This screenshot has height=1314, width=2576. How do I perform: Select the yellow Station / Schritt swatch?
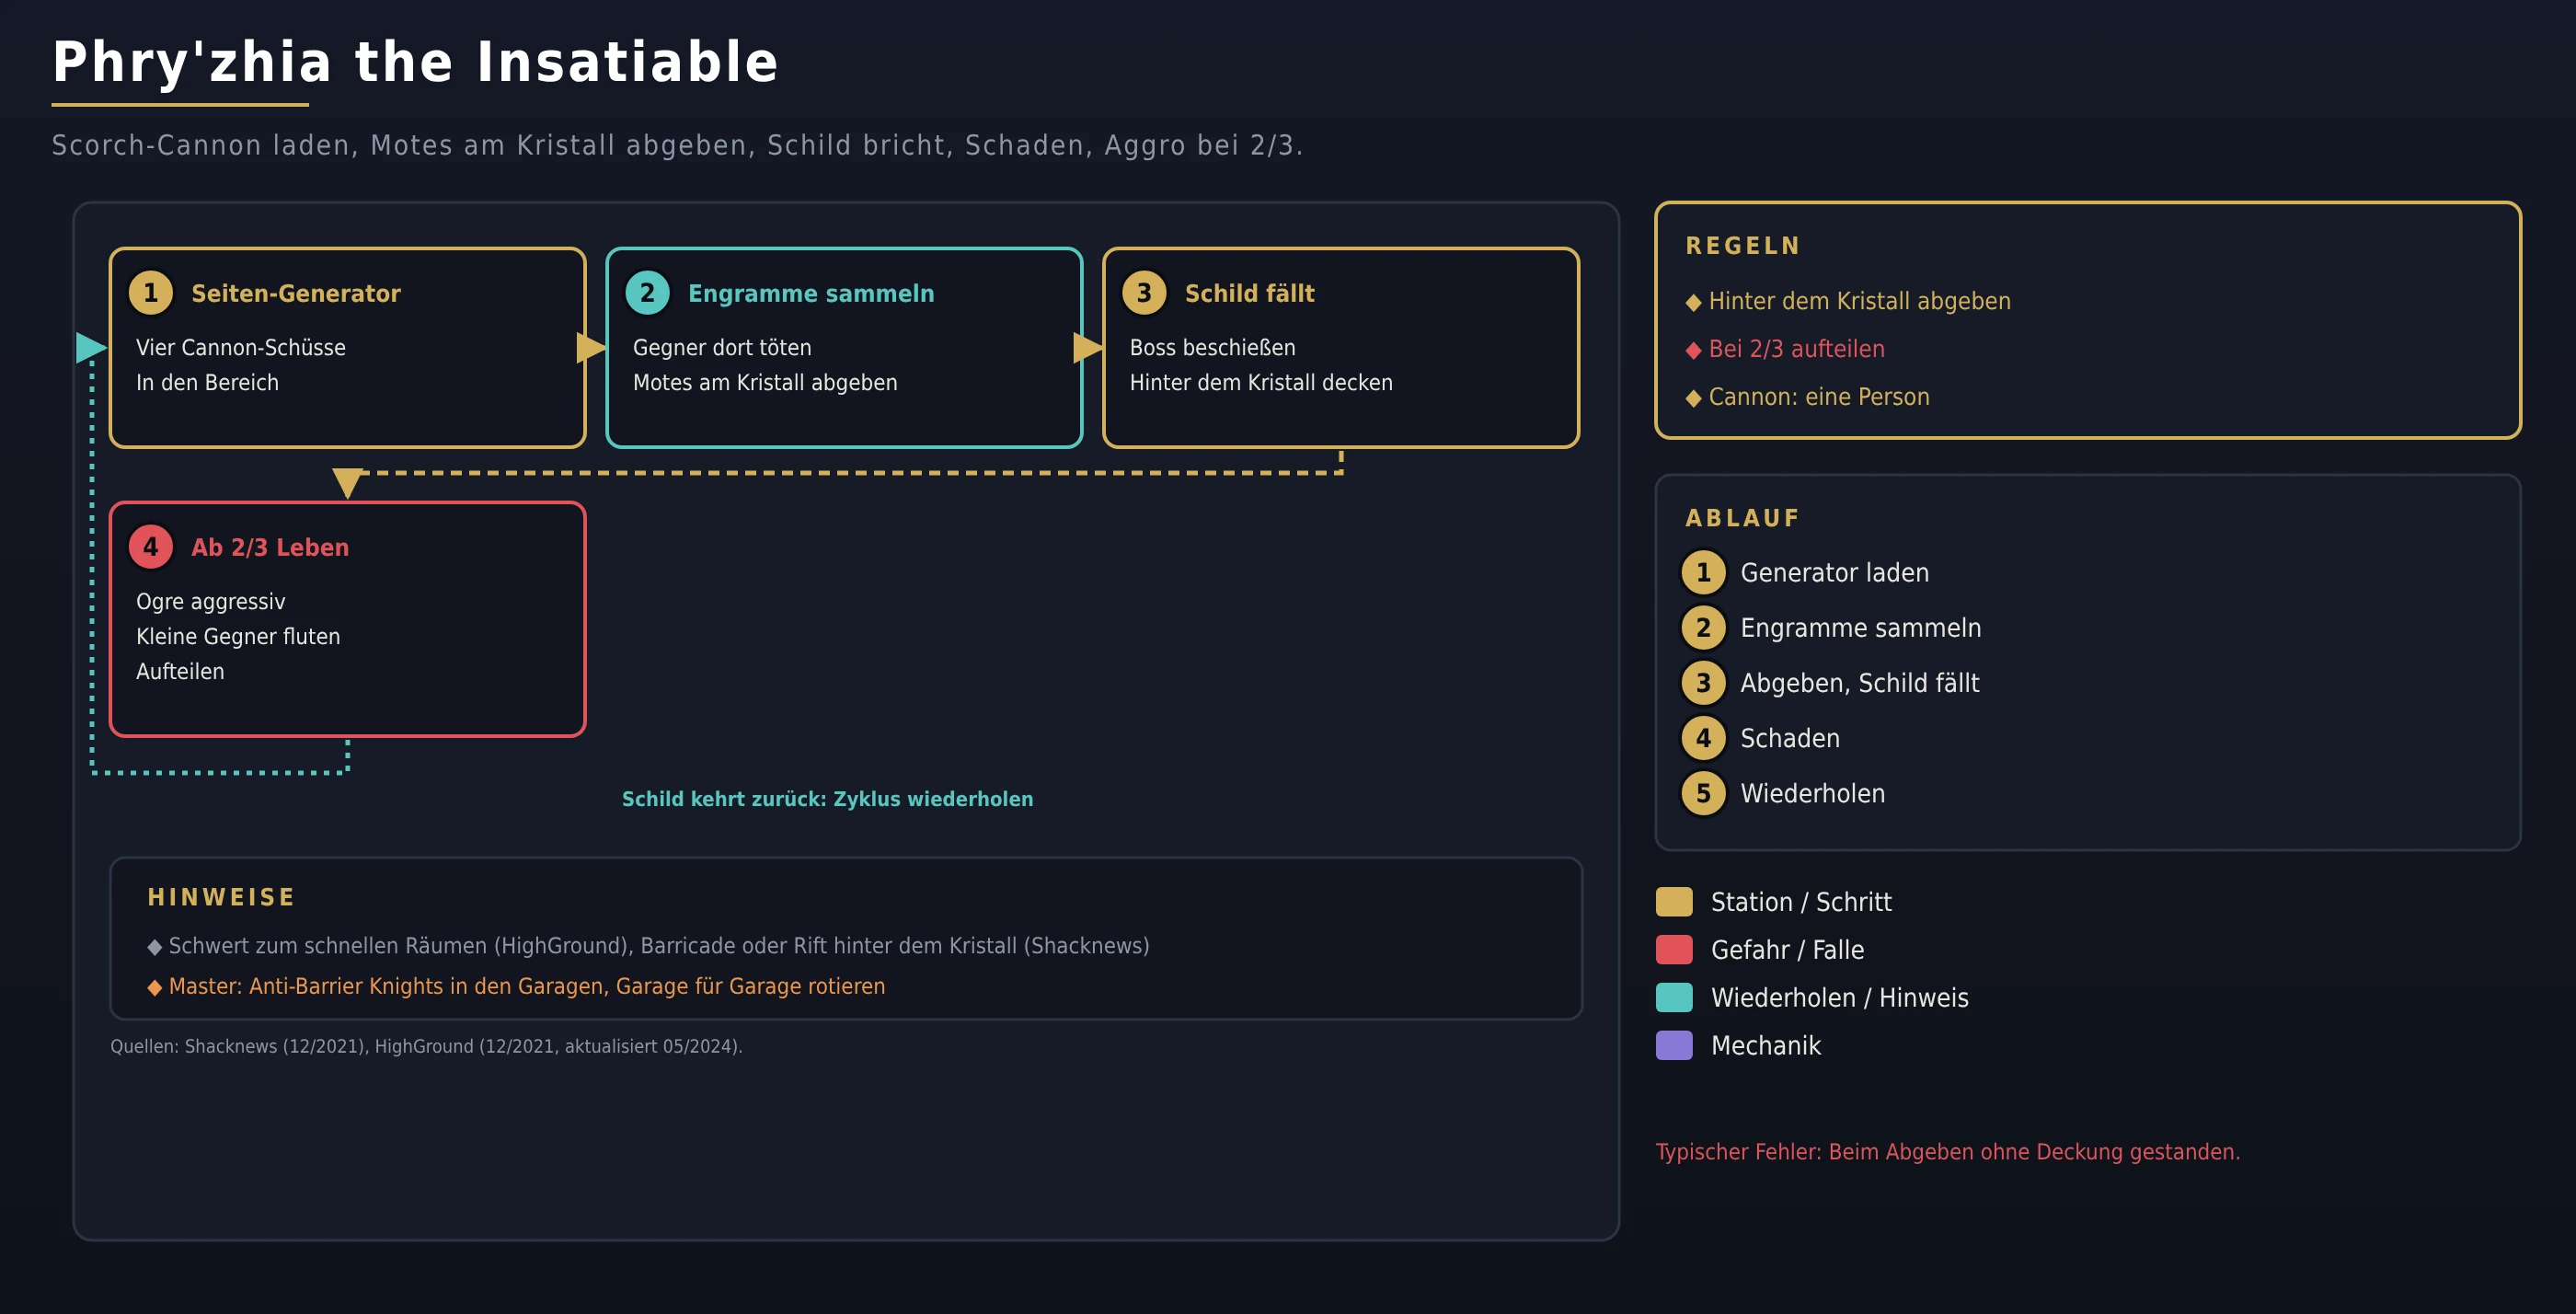[x=1674, y=902]
